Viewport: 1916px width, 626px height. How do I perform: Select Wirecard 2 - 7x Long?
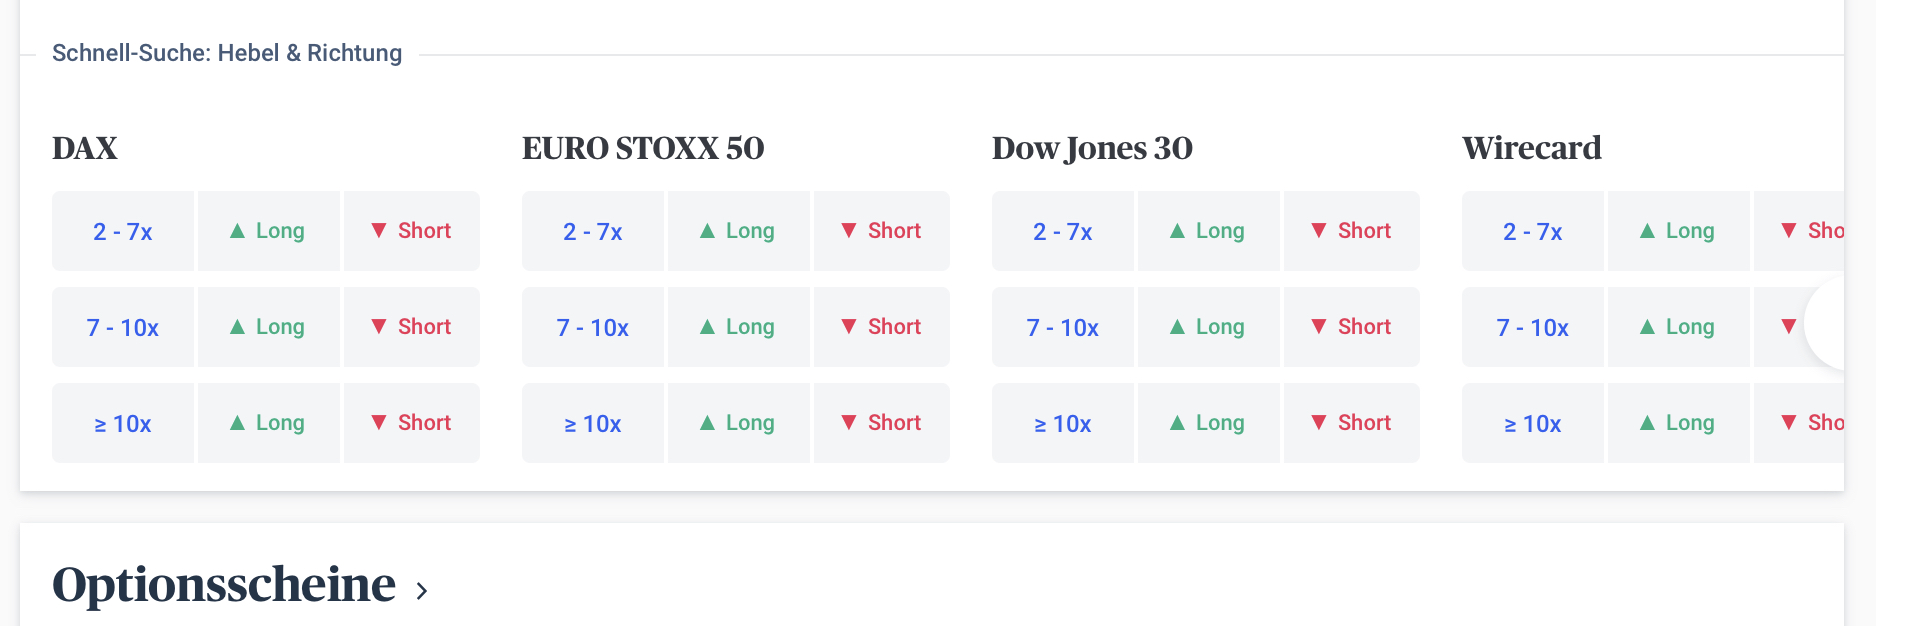tap(1678, 231)
